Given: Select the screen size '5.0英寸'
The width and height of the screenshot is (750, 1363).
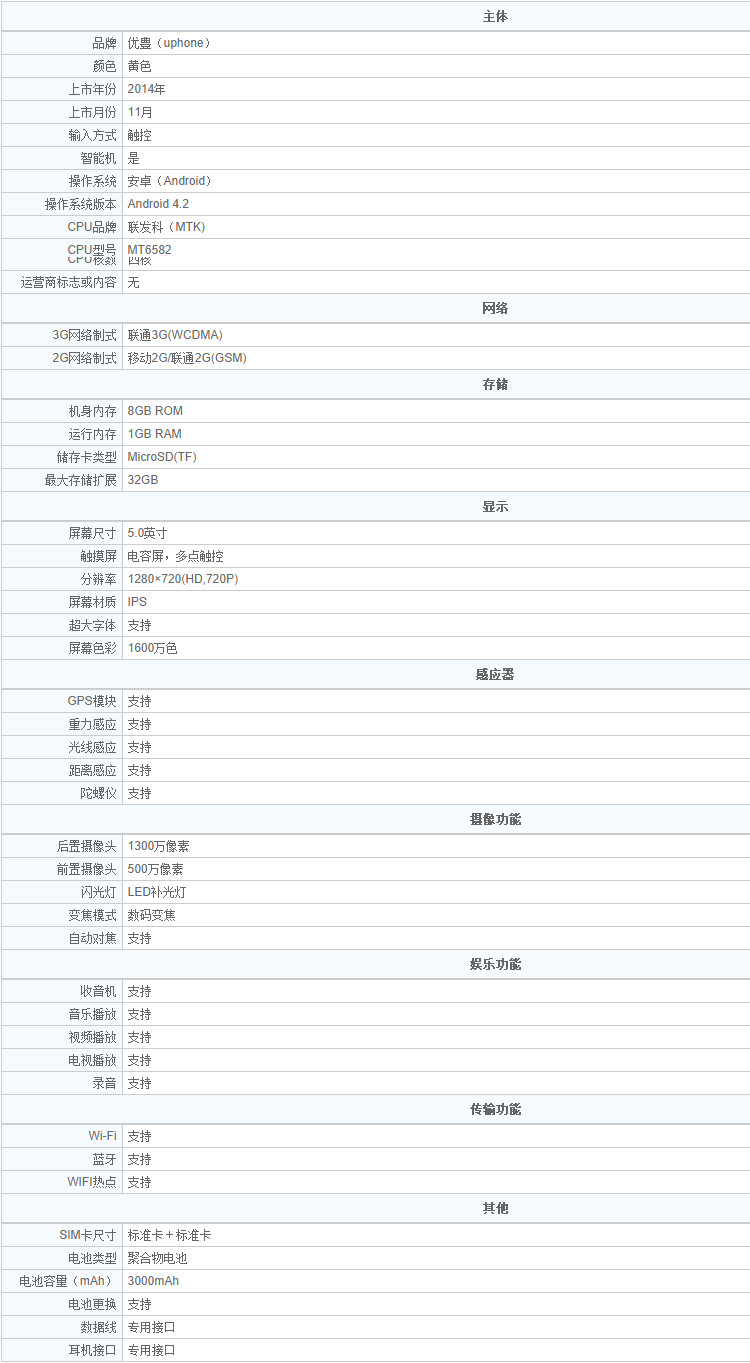Looking at the screenshot, I should 148,533.
